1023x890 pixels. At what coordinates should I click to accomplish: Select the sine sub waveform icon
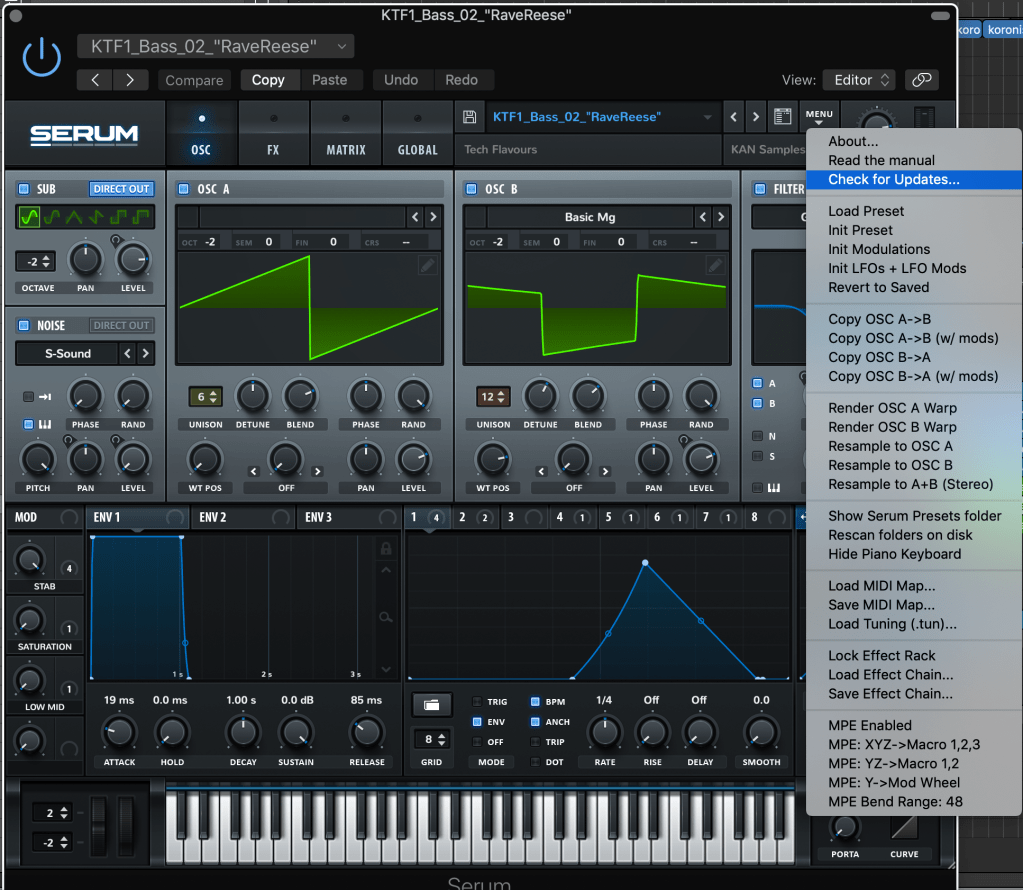pos(30,217)
